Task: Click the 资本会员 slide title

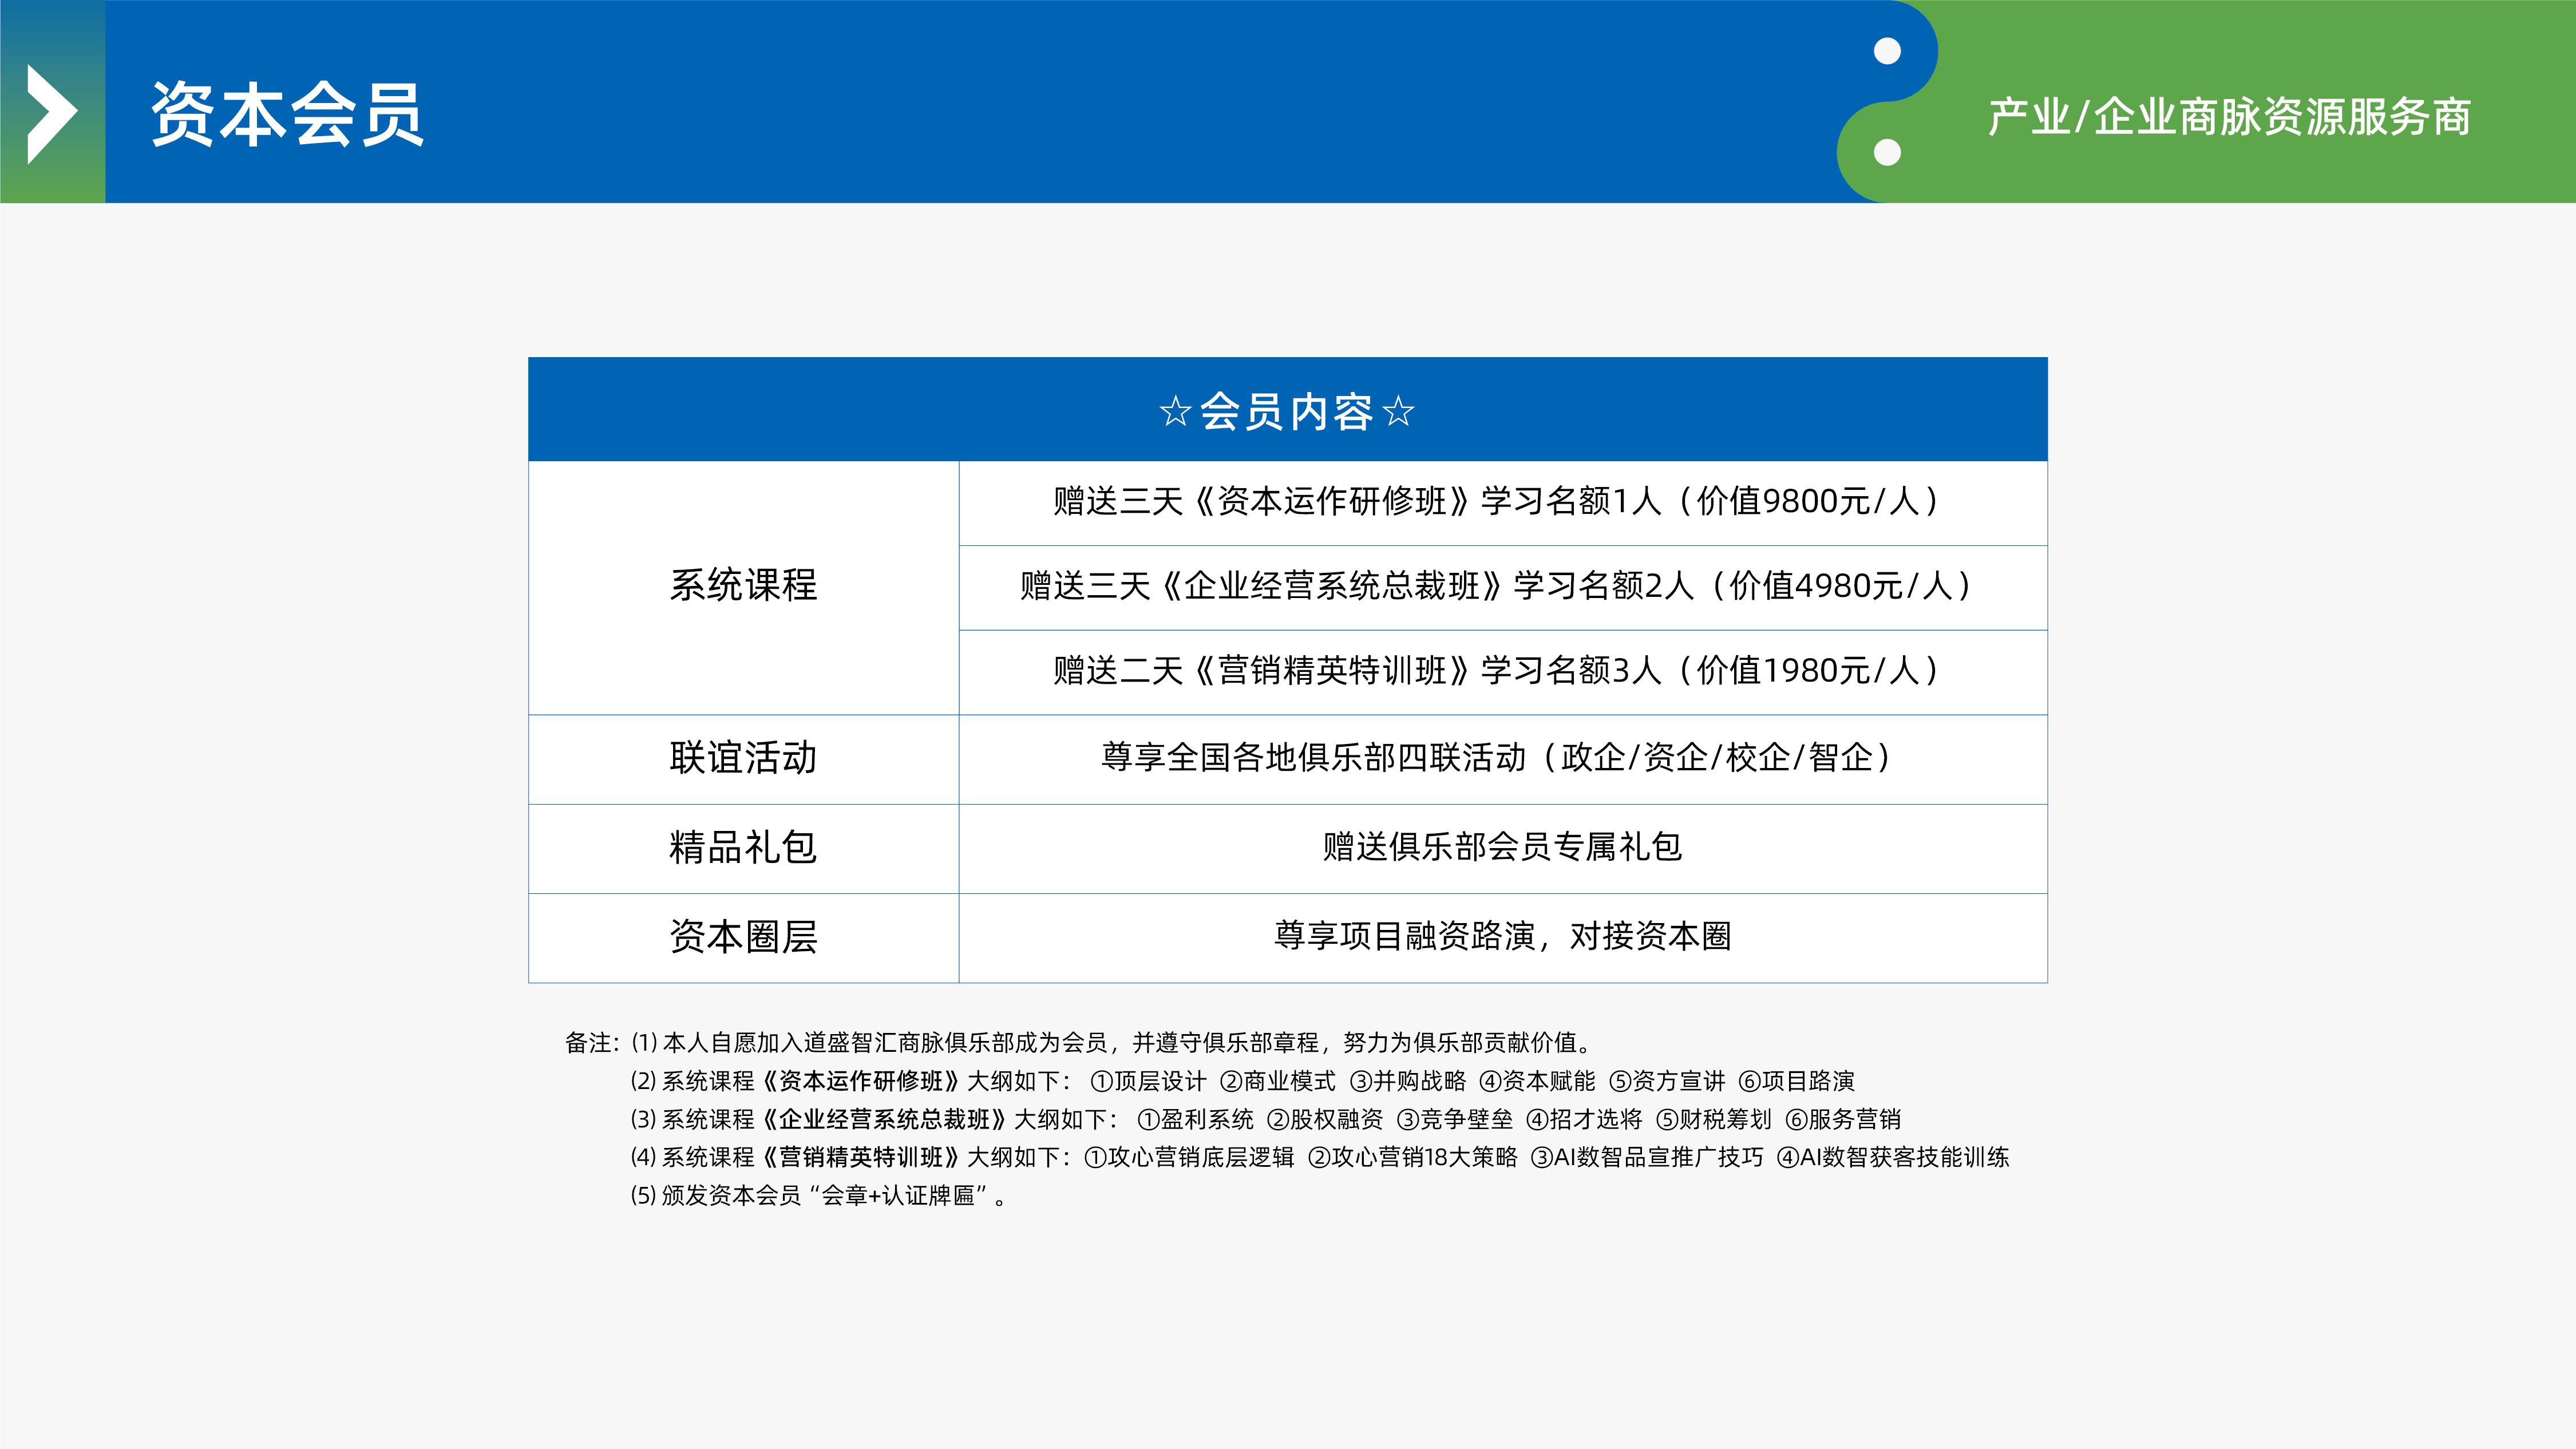Action: tap(288, 115)
